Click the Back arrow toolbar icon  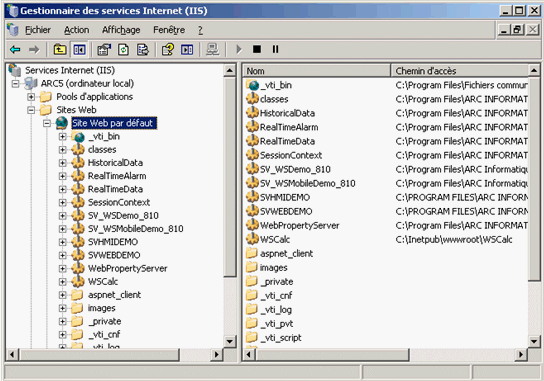point(15,50)
